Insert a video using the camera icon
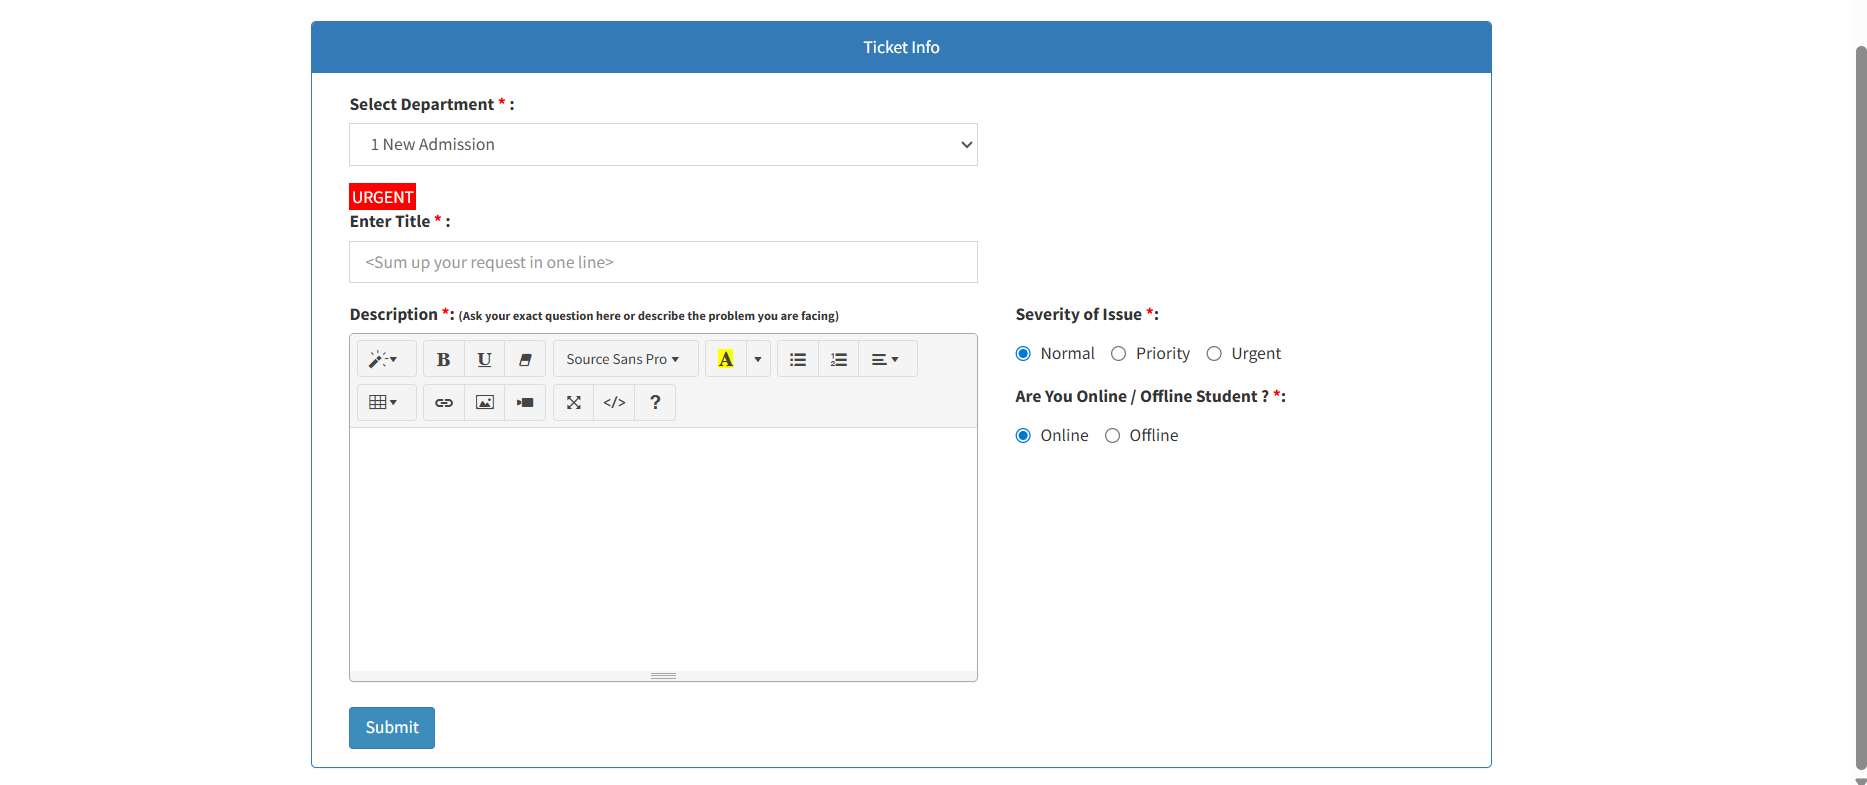Image resolution: width=1867 pixels, height=785 pixels. (x=525, y=402)
